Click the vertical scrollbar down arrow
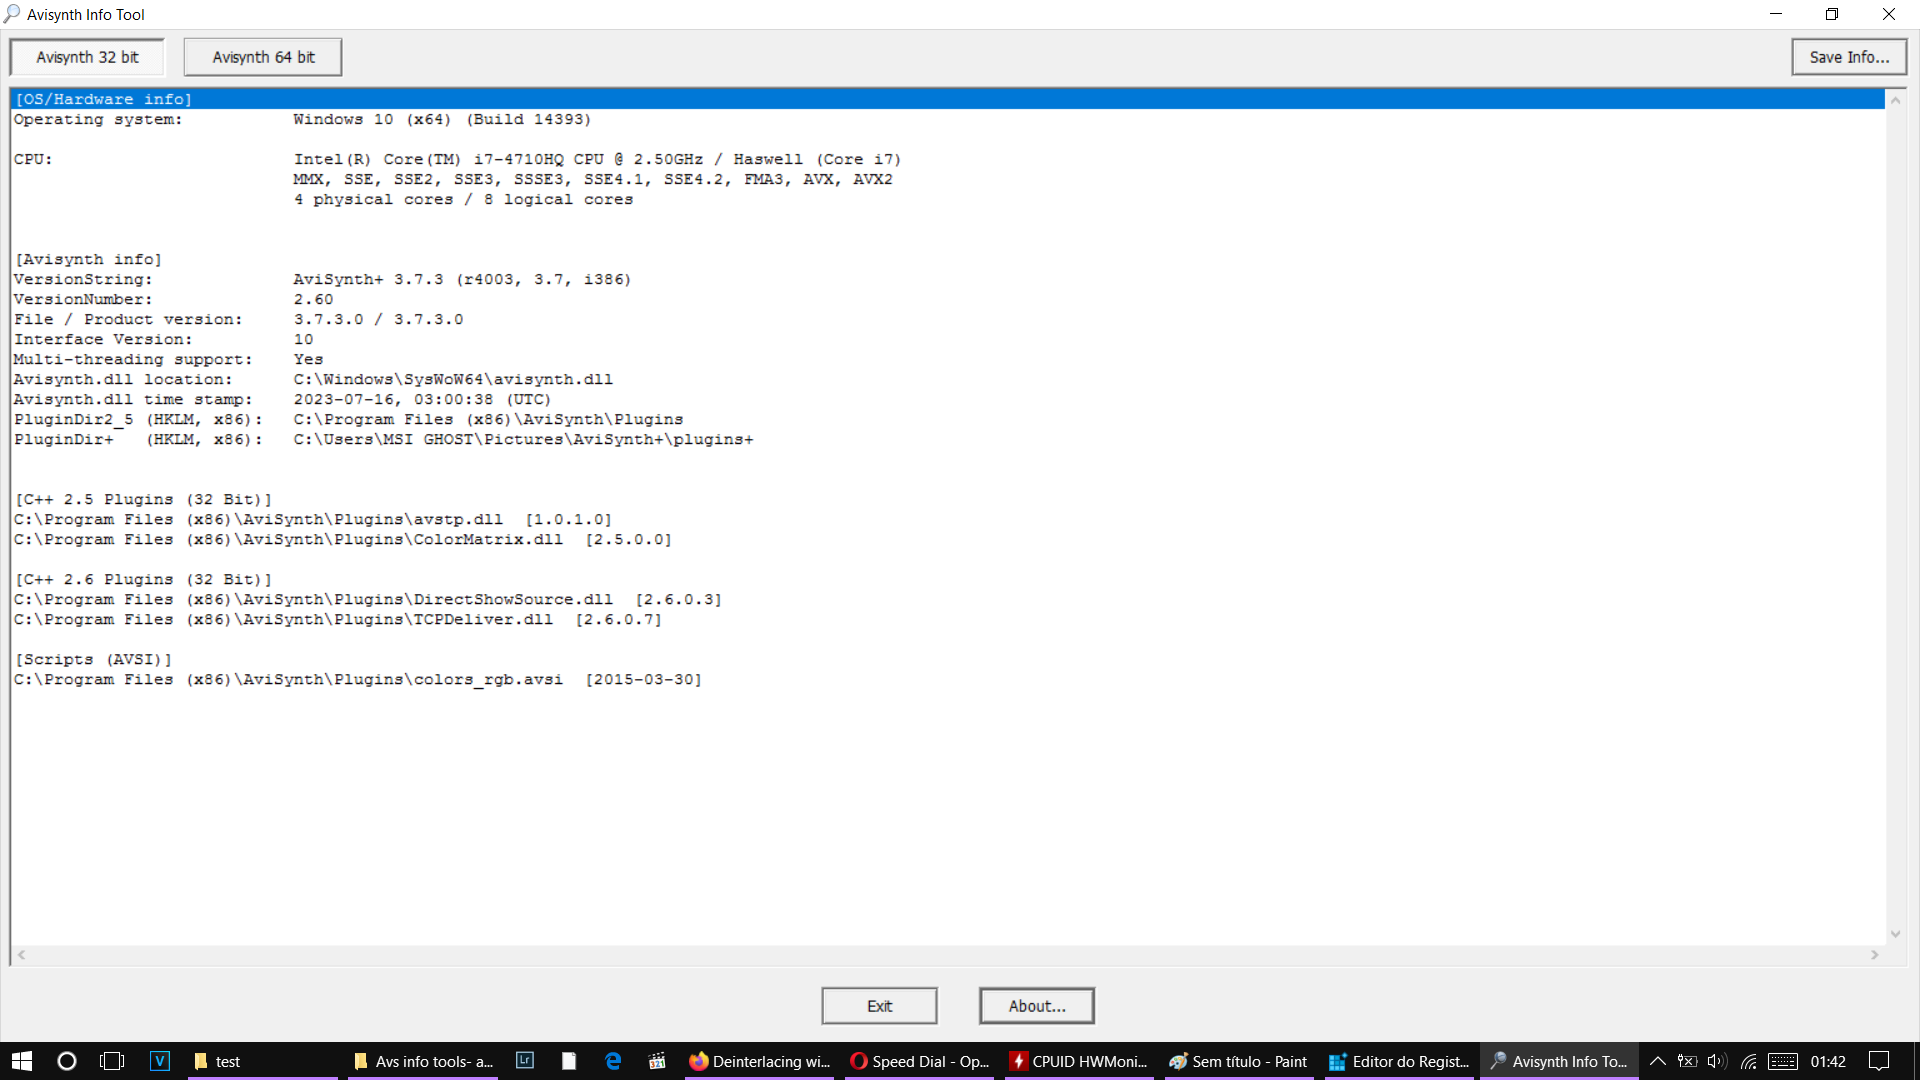This screenshot has height=1080, width=1920. [x=1895, y=934]
